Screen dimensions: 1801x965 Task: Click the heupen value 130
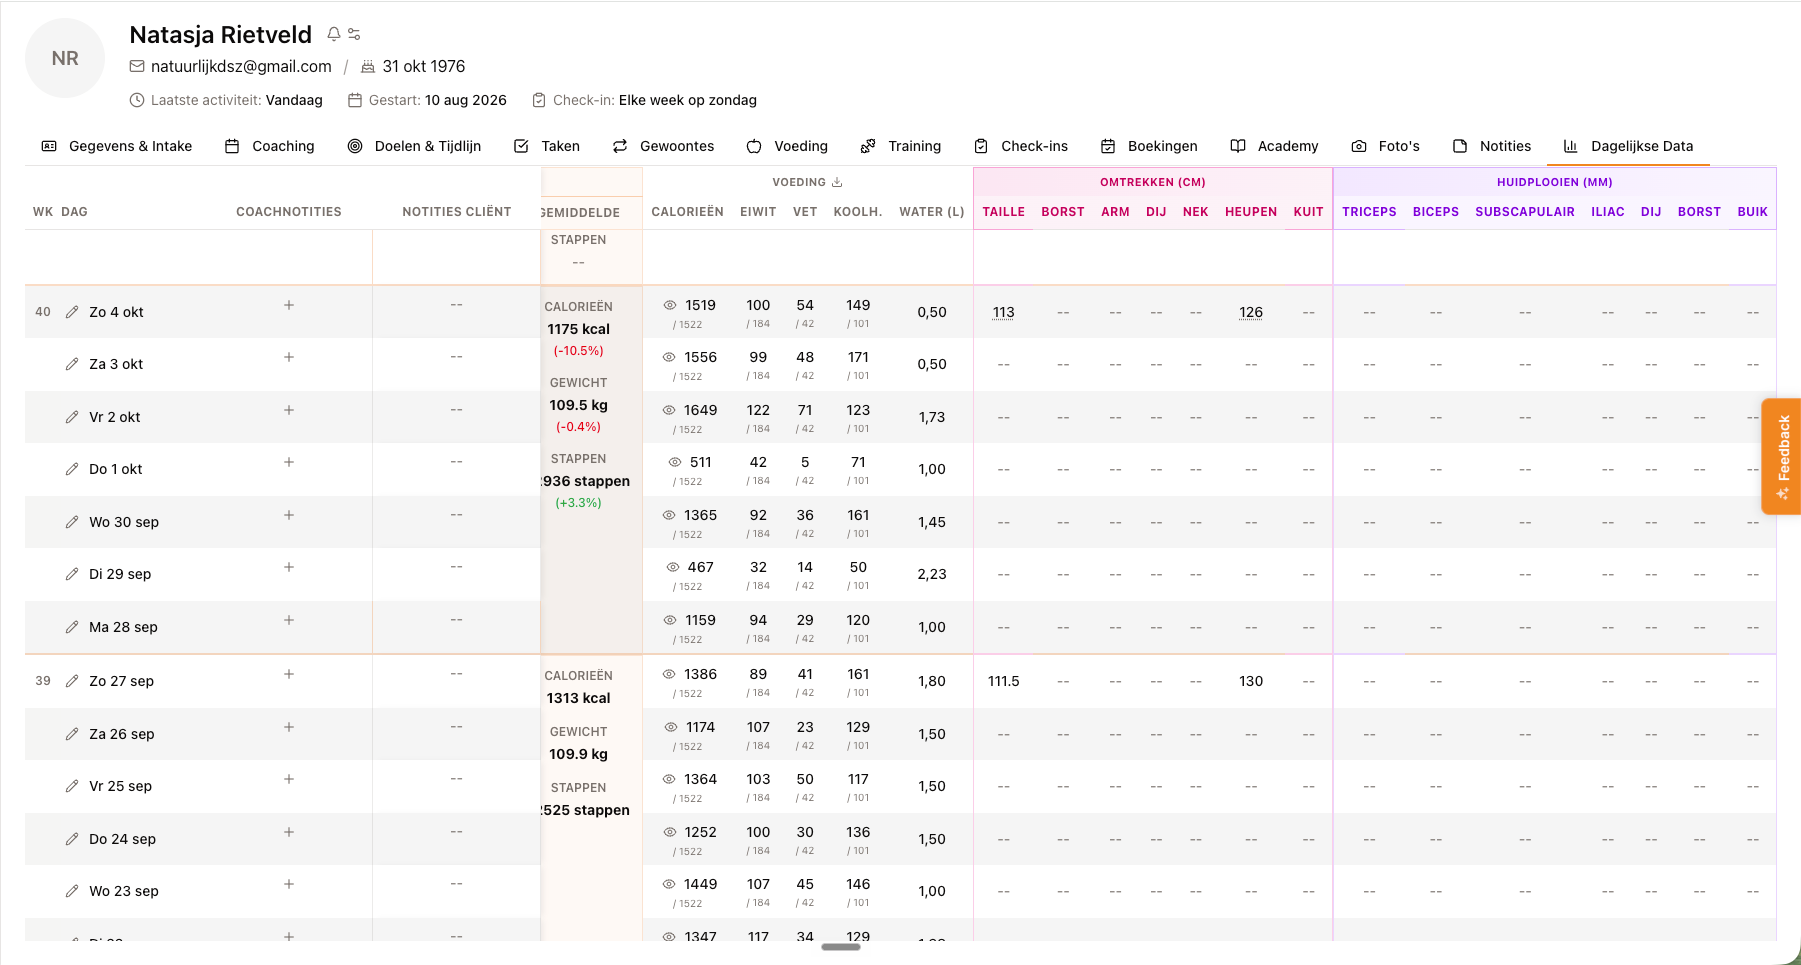[x=1251, y=681]
